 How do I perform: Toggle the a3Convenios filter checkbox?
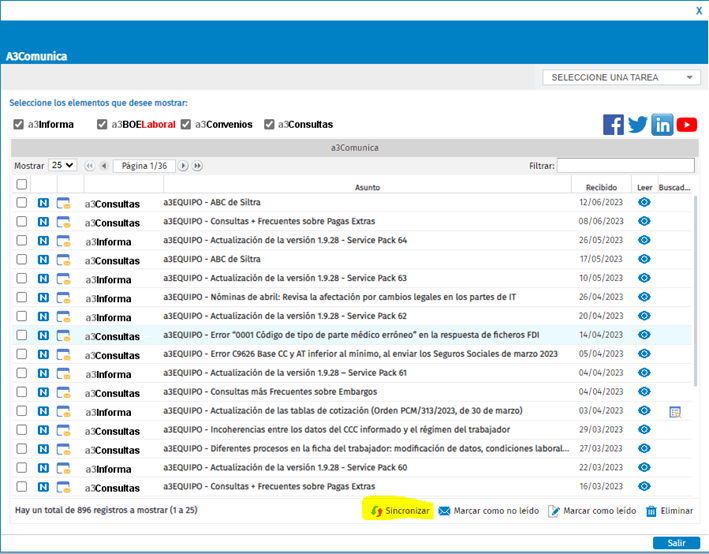(186, 124)
